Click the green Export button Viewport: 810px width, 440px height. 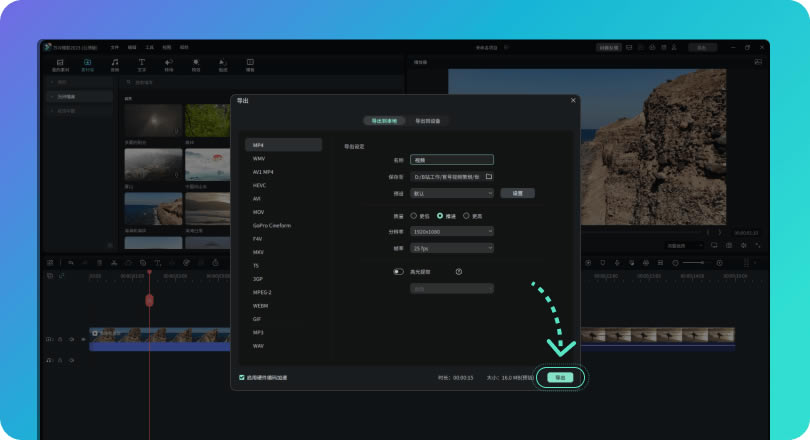(561, 377)
